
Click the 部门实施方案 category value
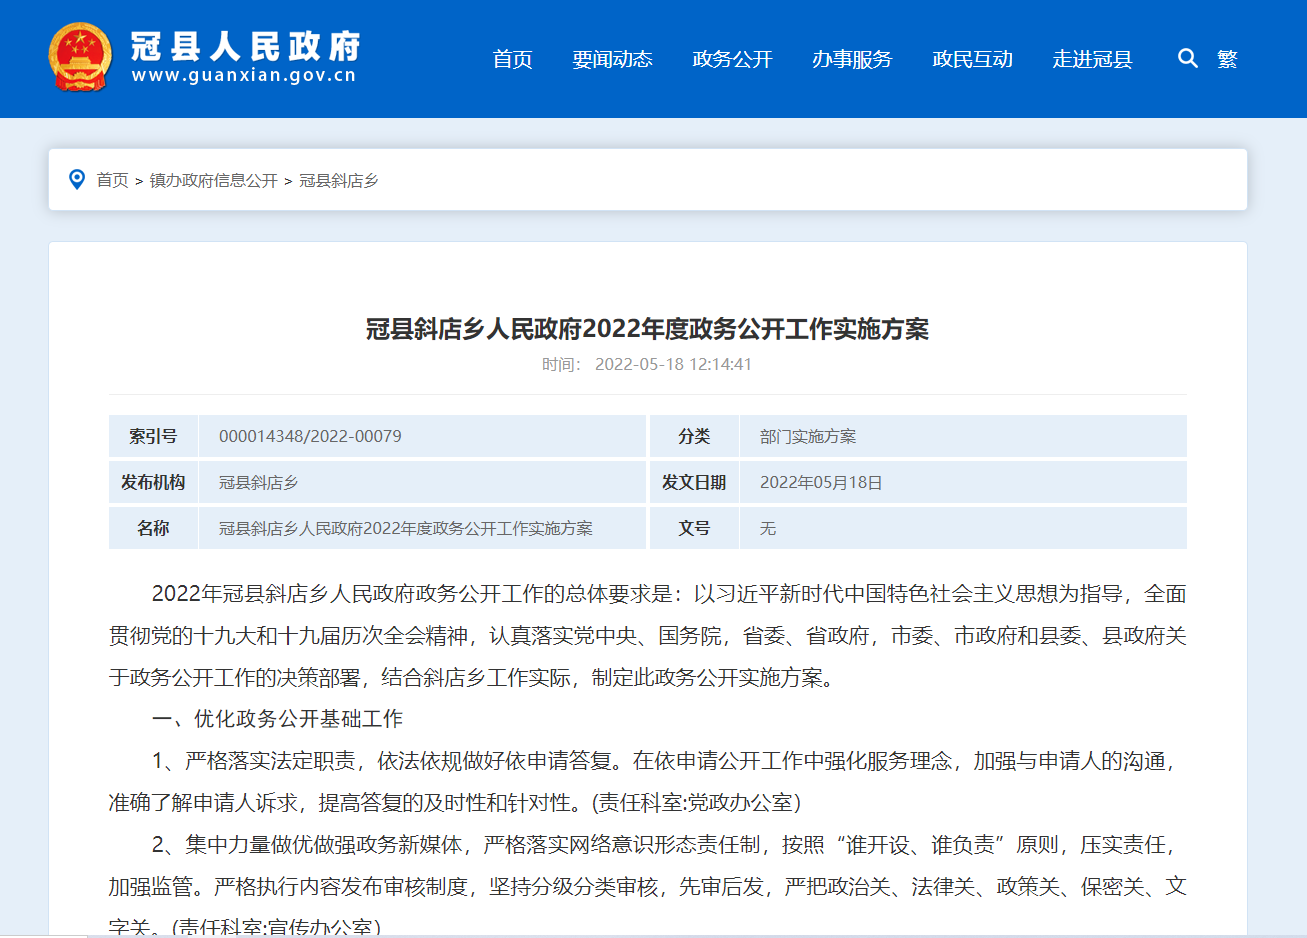(x=808, y=436)
